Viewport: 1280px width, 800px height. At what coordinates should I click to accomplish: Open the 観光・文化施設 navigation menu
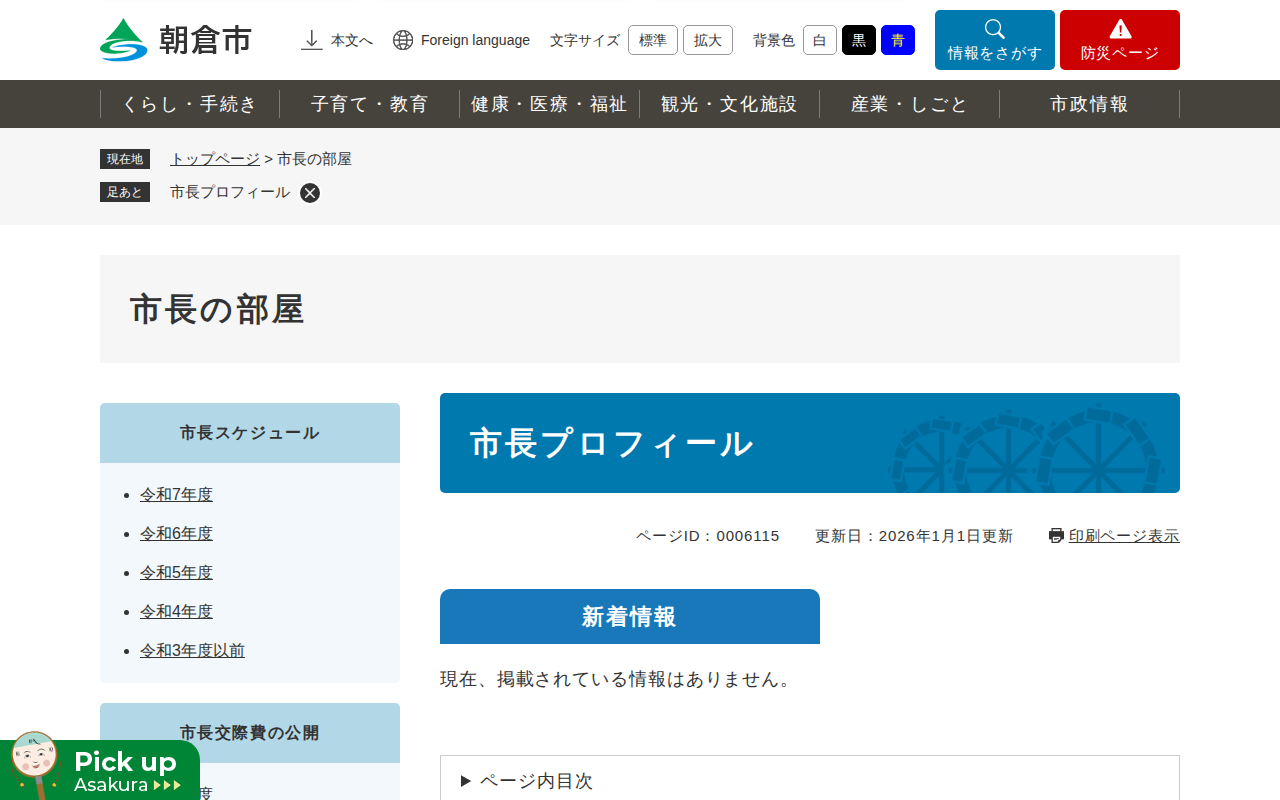click(729, 104)
